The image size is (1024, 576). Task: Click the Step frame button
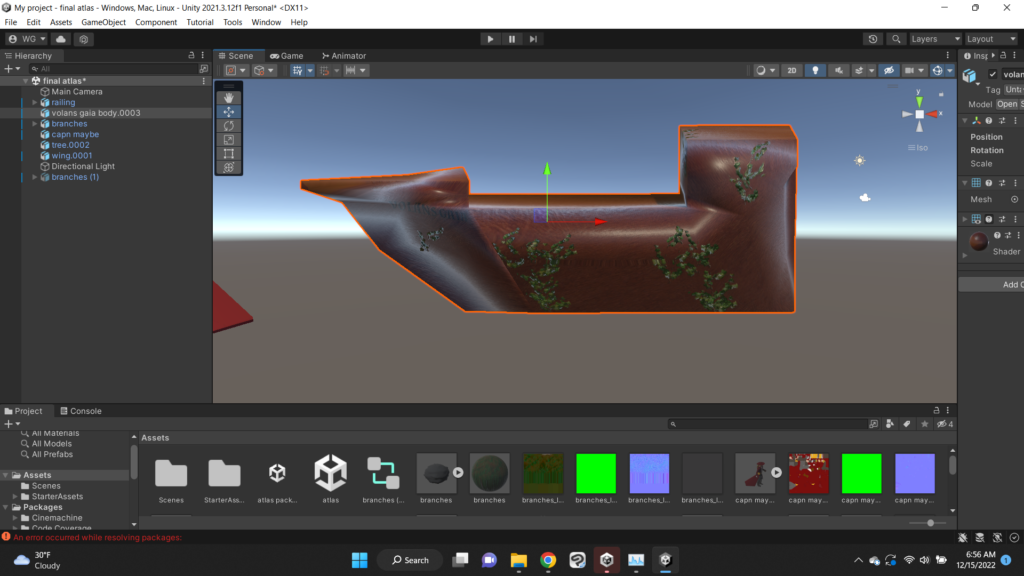click(533, 39)
